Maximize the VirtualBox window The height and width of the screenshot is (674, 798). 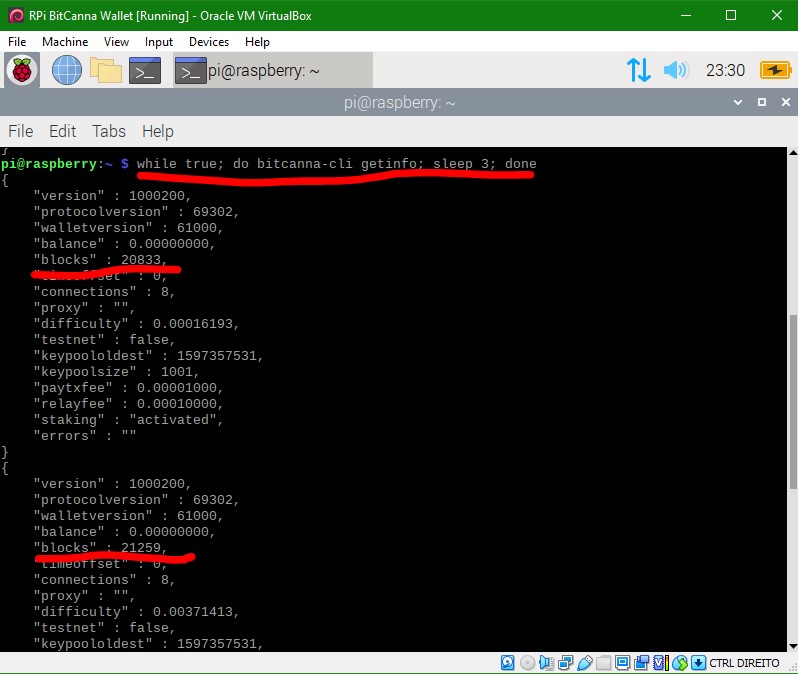point(731,15)
